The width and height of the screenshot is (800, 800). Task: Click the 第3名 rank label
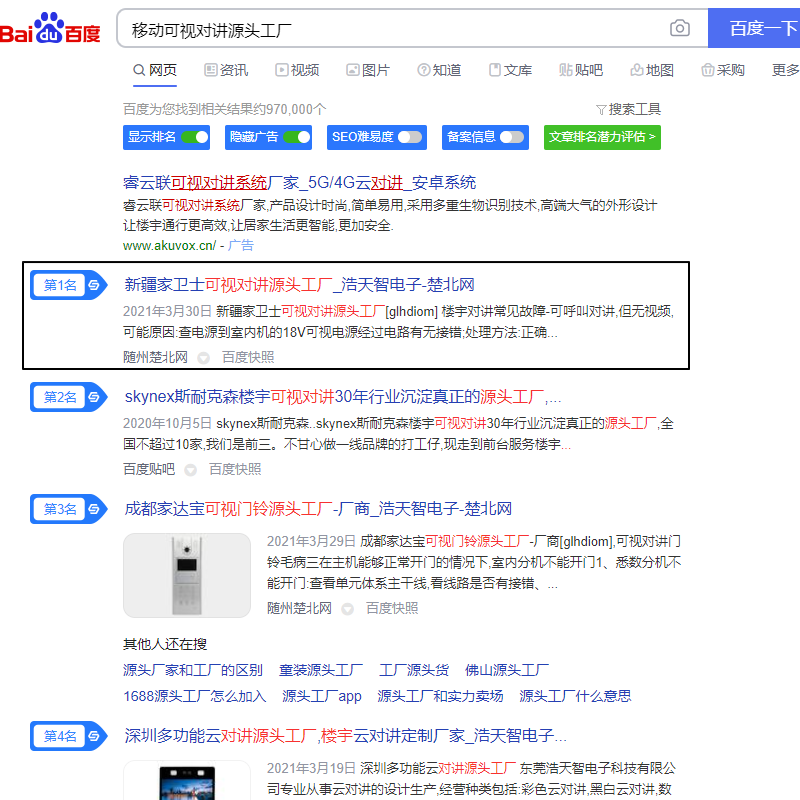tap(60, 509)
